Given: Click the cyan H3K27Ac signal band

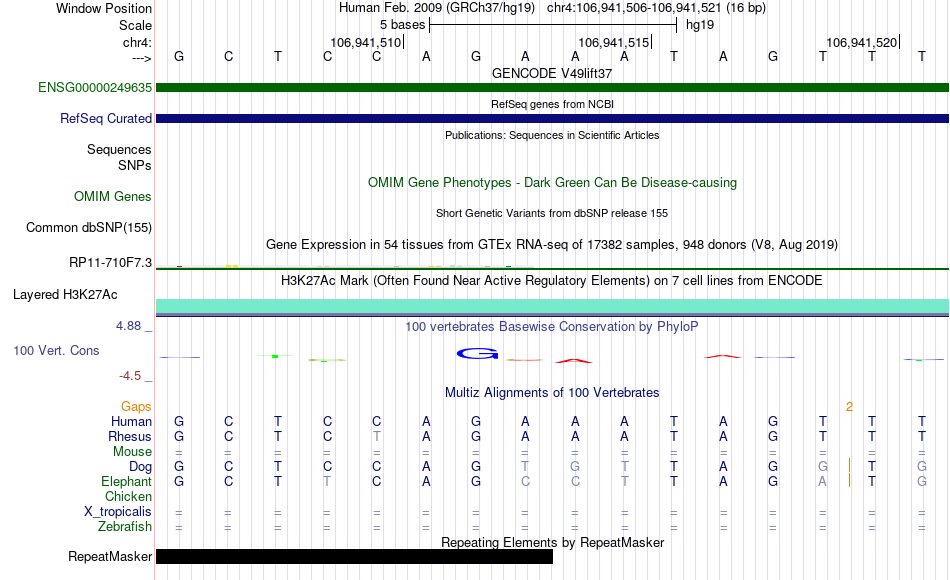Looking at the screenshot, I should [552, 306].
